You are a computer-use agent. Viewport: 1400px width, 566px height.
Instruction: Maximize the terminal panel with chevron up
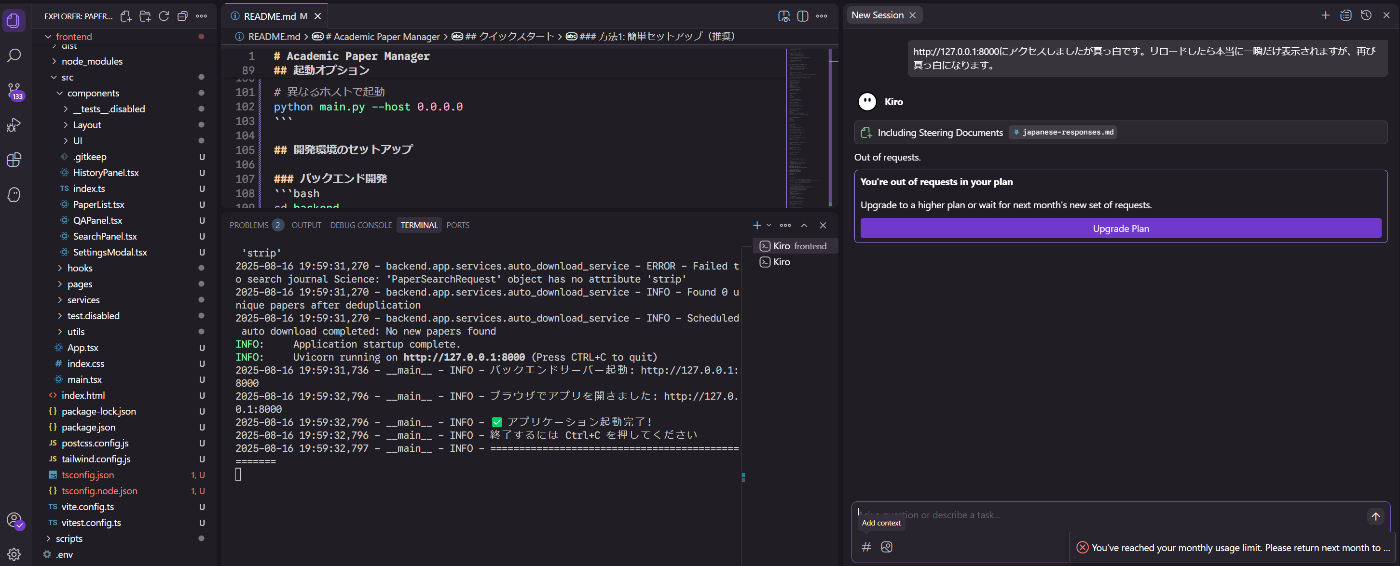804,225
